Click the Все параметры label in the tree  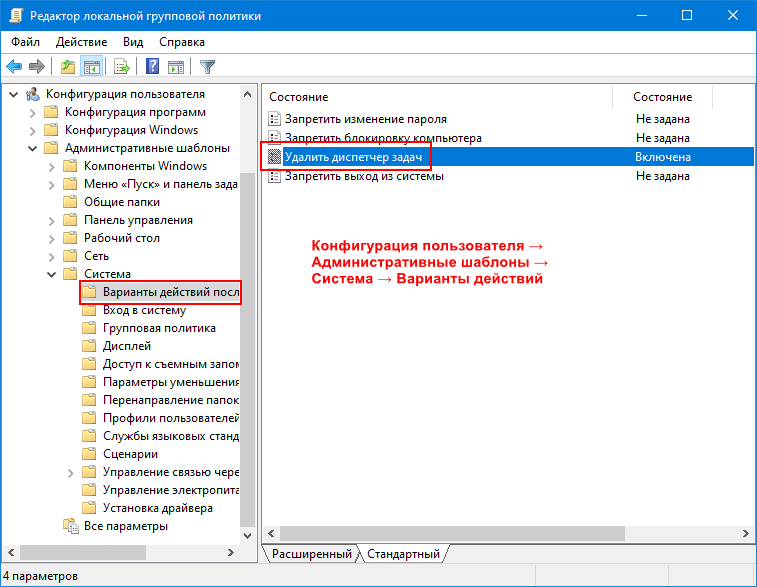[x=126, y=526]
